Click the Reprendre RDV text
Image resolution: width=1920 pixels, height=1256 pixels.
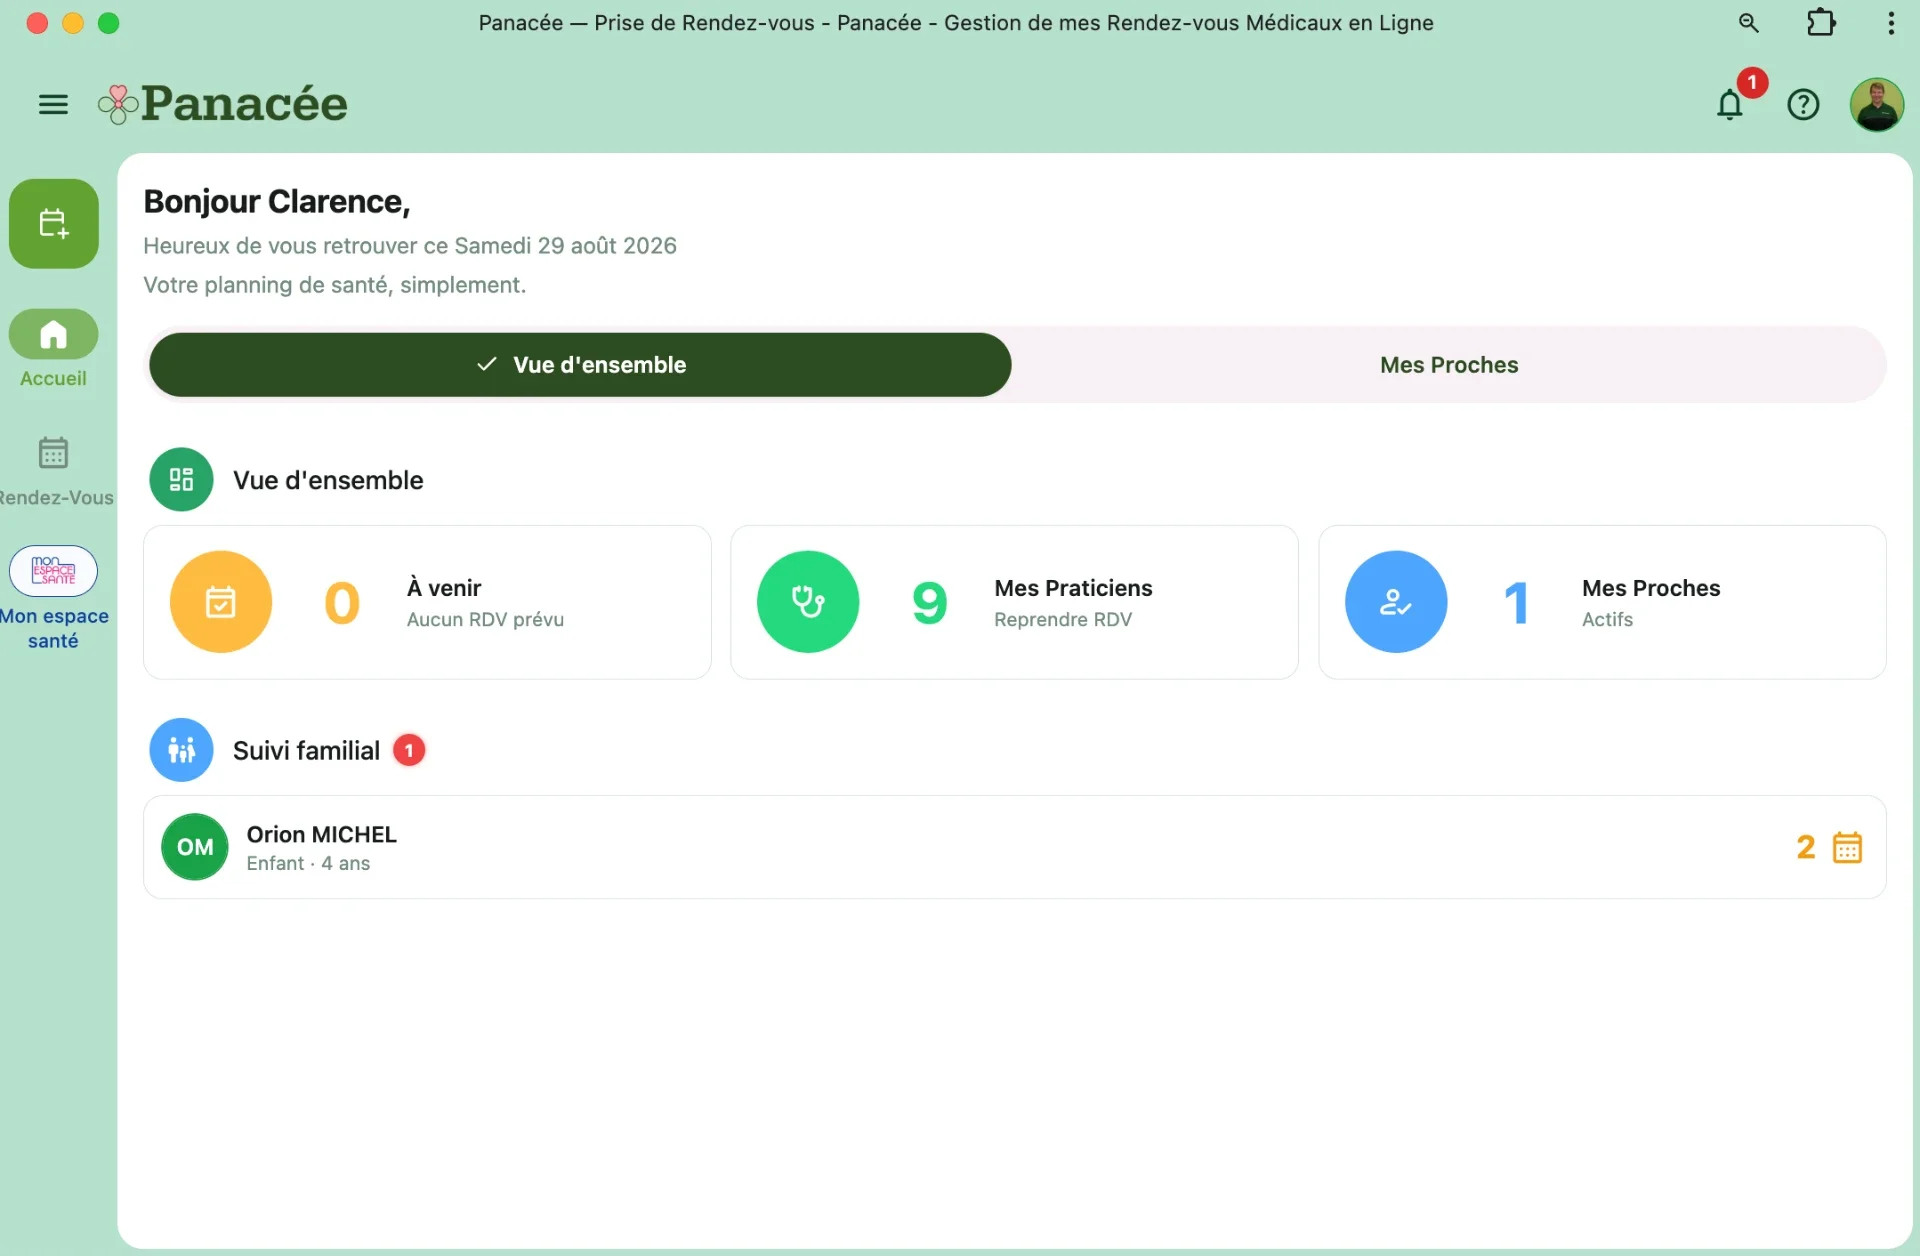pyautogui.click(x=1063, y=620)
